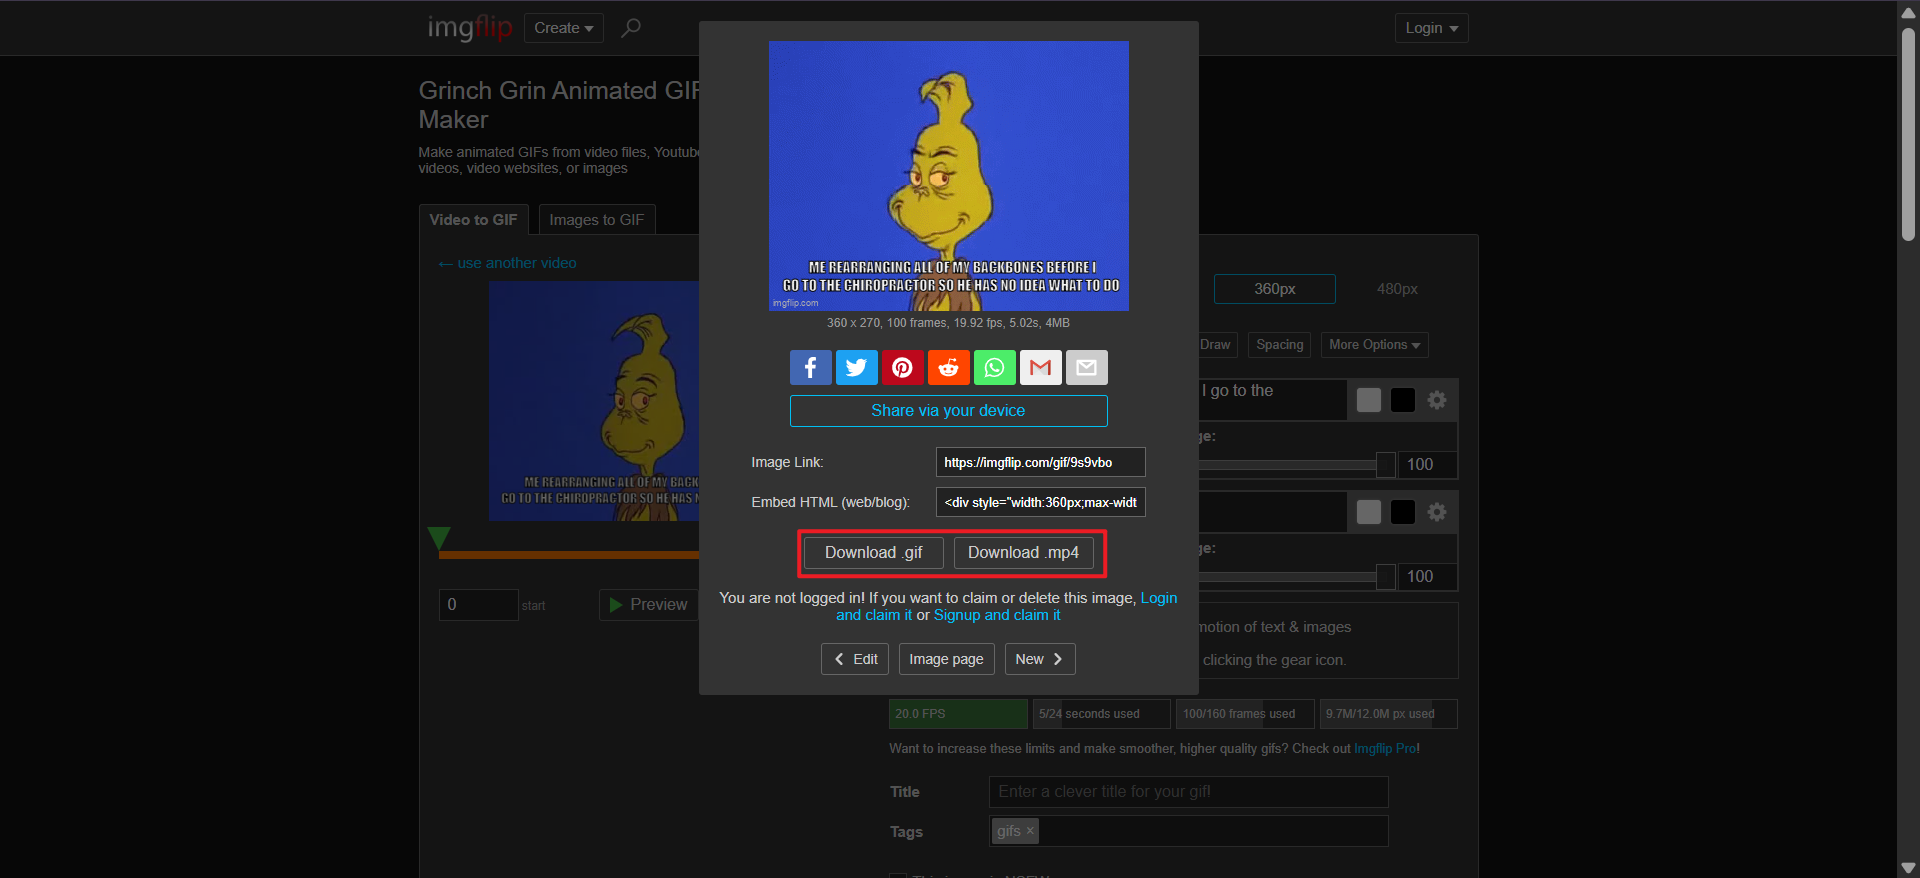Pin the GIF on Pinterest

coord(903,367)
